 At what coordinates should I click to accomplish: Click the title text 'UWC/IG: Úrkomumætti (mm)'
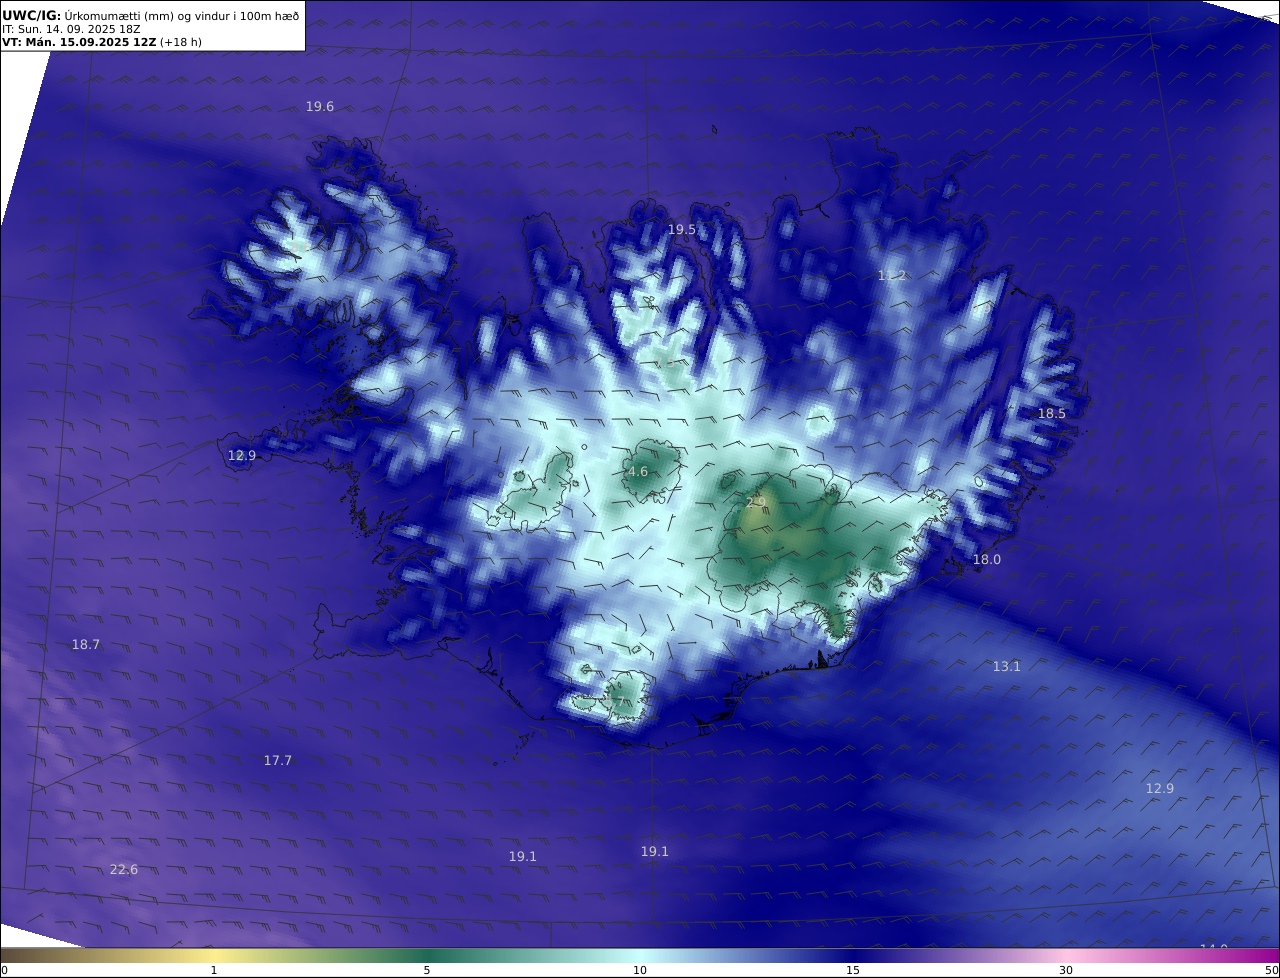[88, 15]
